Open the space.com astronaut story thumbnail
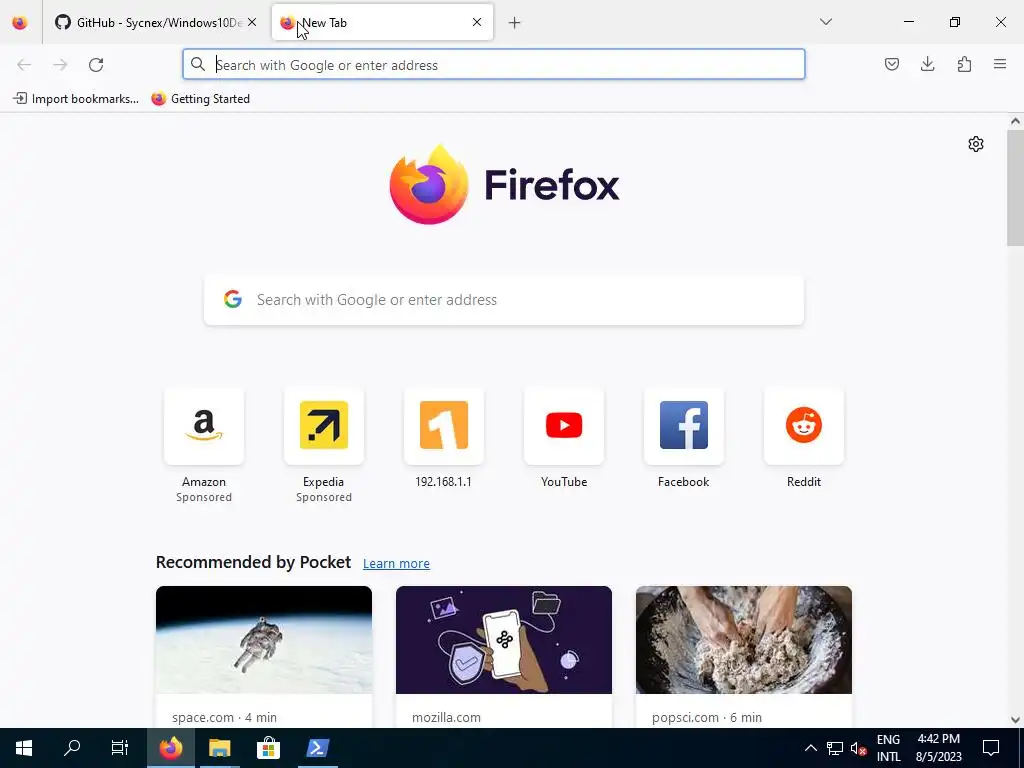This screenshot has height=768, width=1024. pyautogui.click(x=264, y=640)
